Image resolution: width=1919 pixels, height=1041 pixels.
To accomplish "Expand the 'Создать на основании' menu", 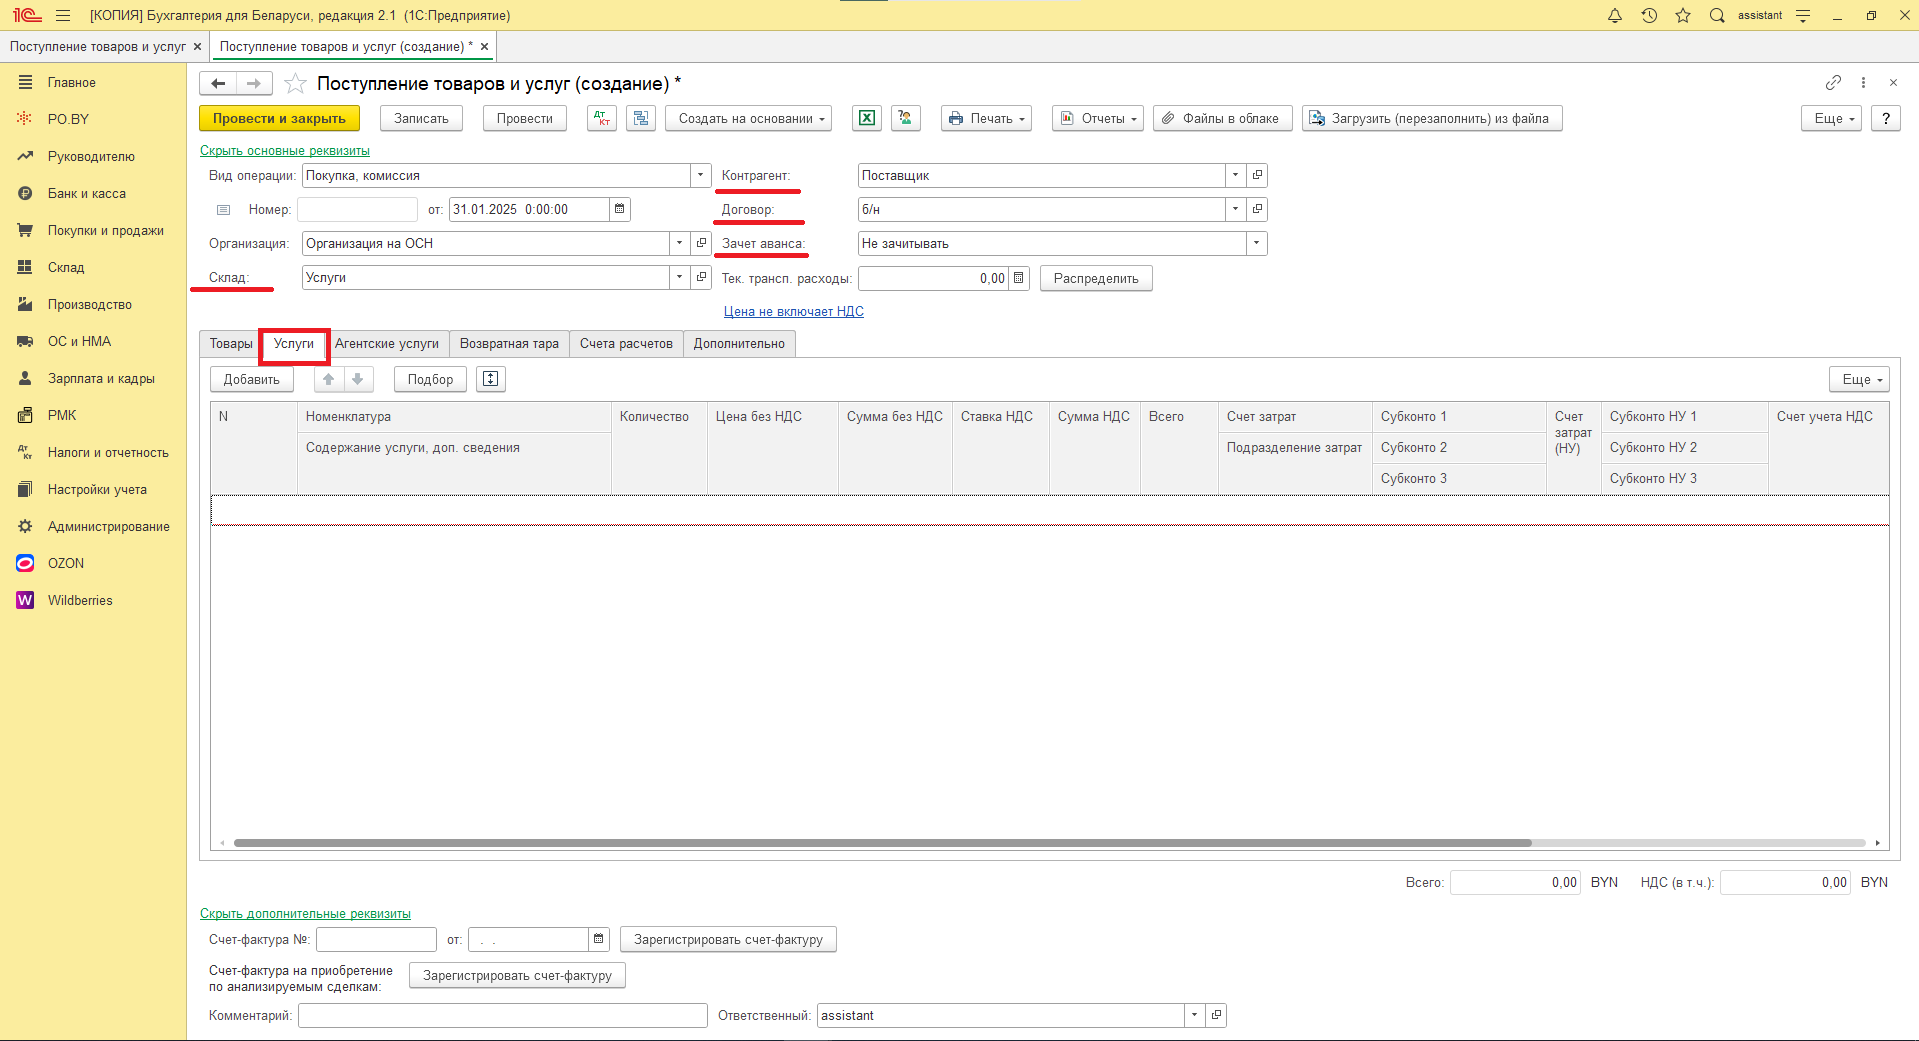I will click(x=749, y=118).
